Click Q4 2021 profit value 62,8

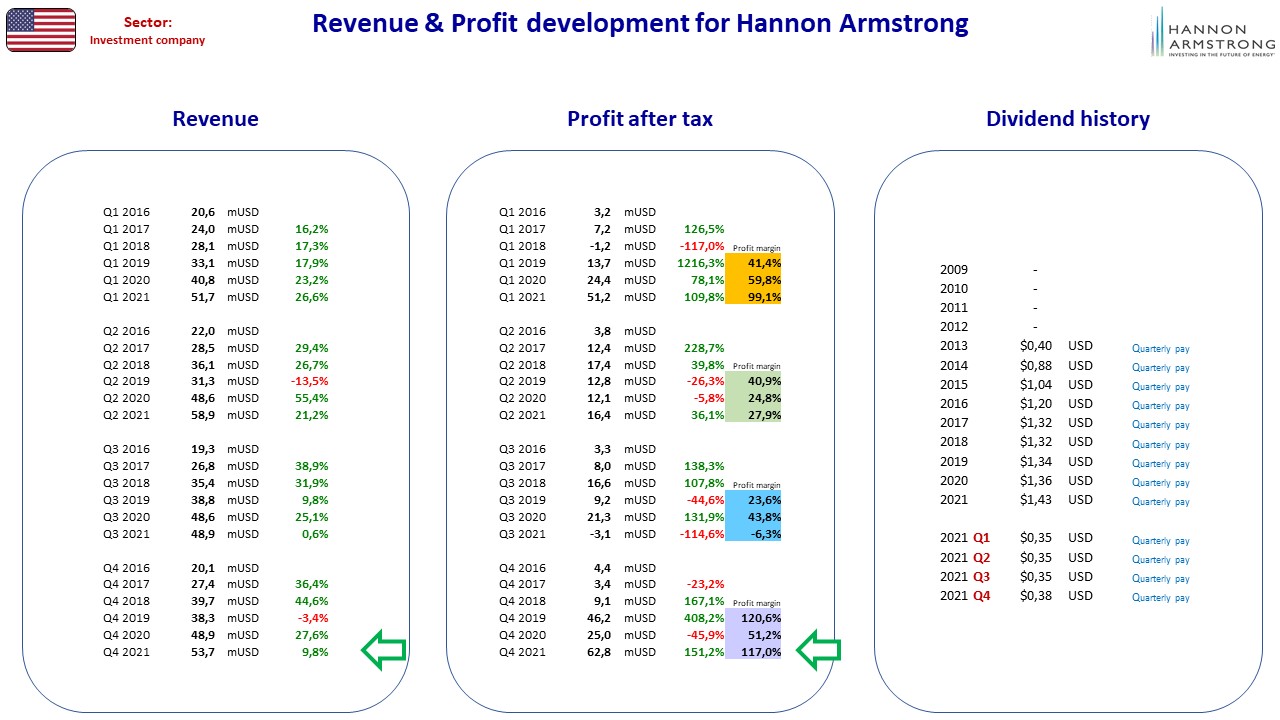(x=600, y=652)
